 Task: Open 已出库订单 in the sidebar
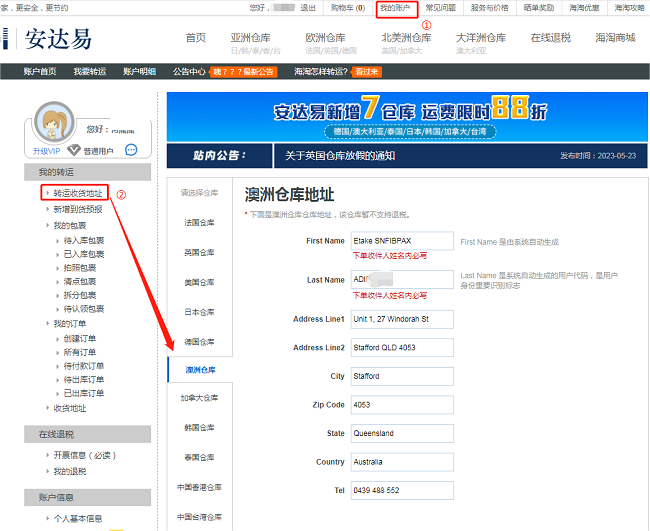(84, 393)
